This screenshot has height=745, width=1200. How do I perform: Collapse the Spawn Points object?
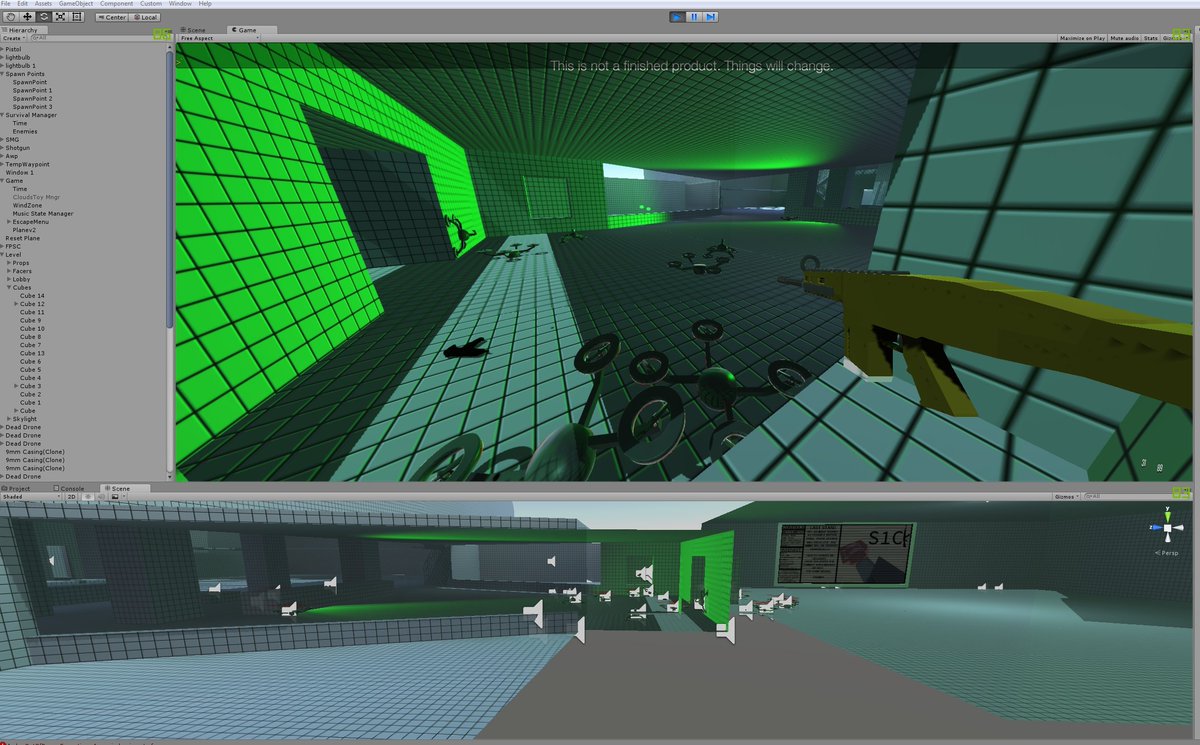3,74
